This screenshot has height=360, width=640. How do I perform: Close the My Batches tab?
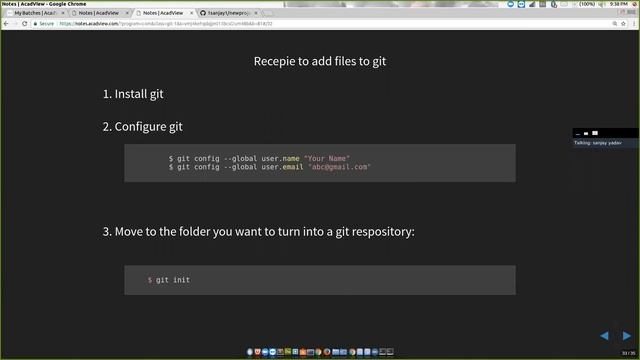[x=63, y=13]
